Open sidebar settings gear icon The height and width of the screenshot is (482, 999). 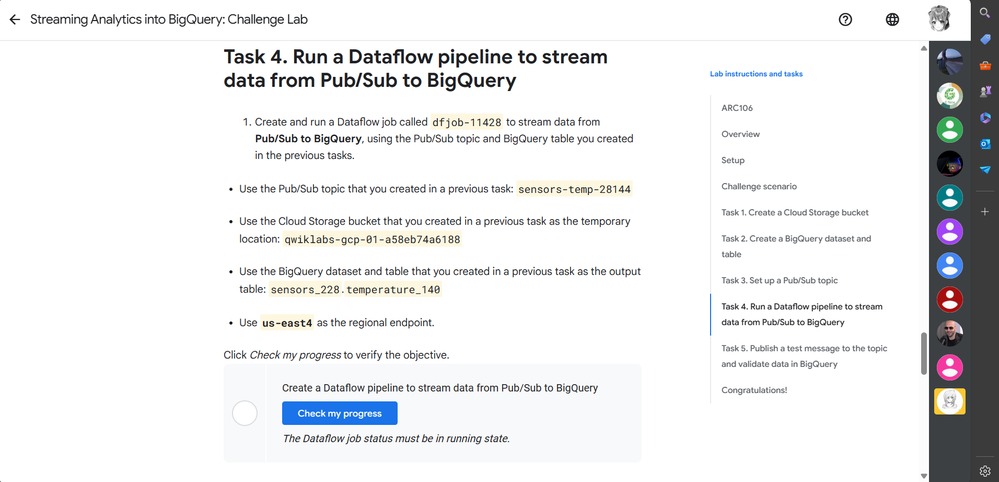[x=984, y=471]
